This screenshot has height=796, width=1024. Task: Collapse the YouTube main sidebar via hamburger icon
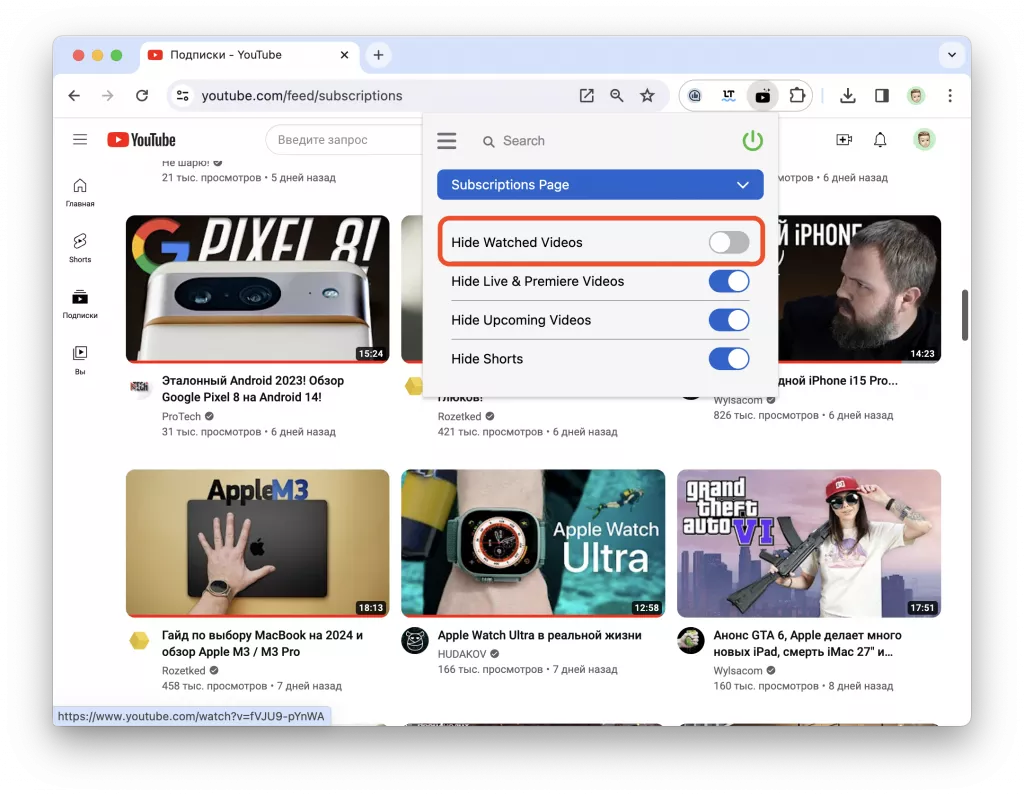[x=79, y=139]
